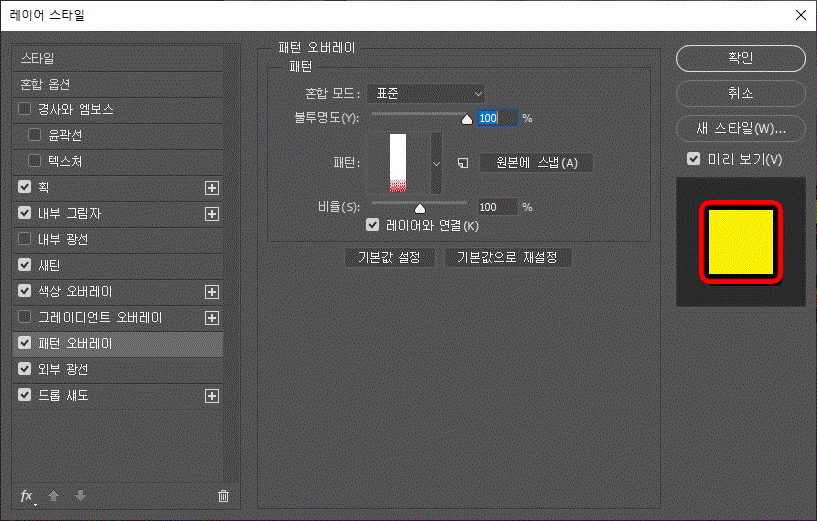Delete effect with the trash icon
The height and width of the screenshot is (521, 817).
point(223,496)
